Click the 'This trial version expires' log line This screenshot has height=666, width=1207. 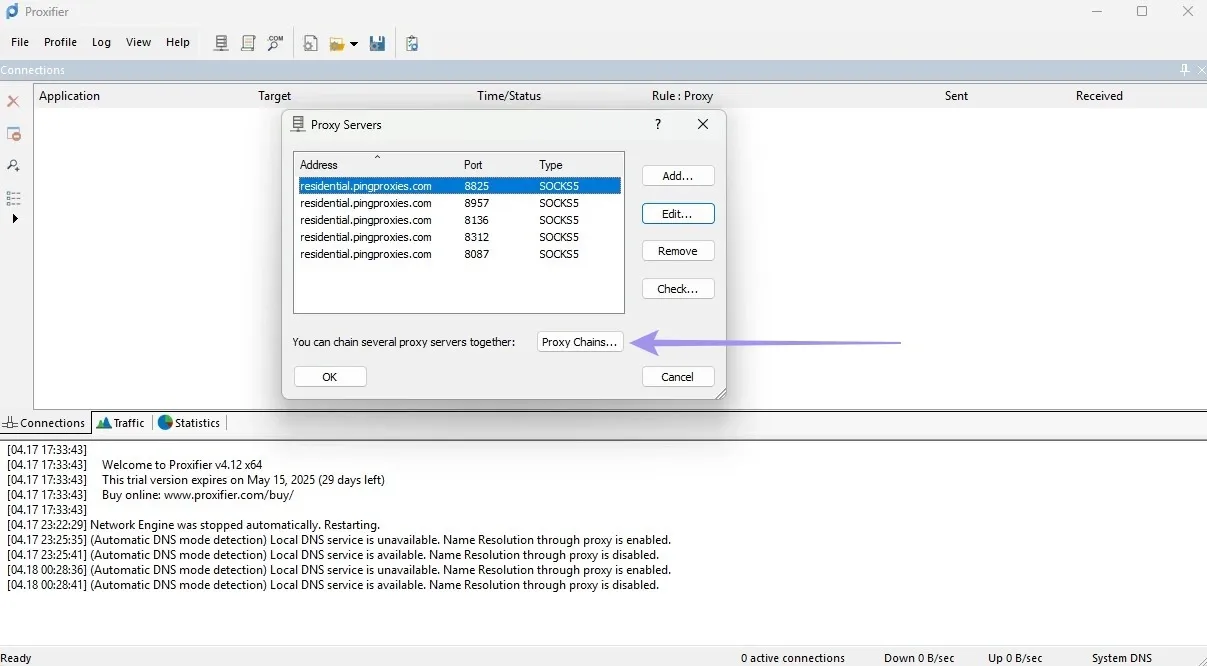click(x=196, y=480)
